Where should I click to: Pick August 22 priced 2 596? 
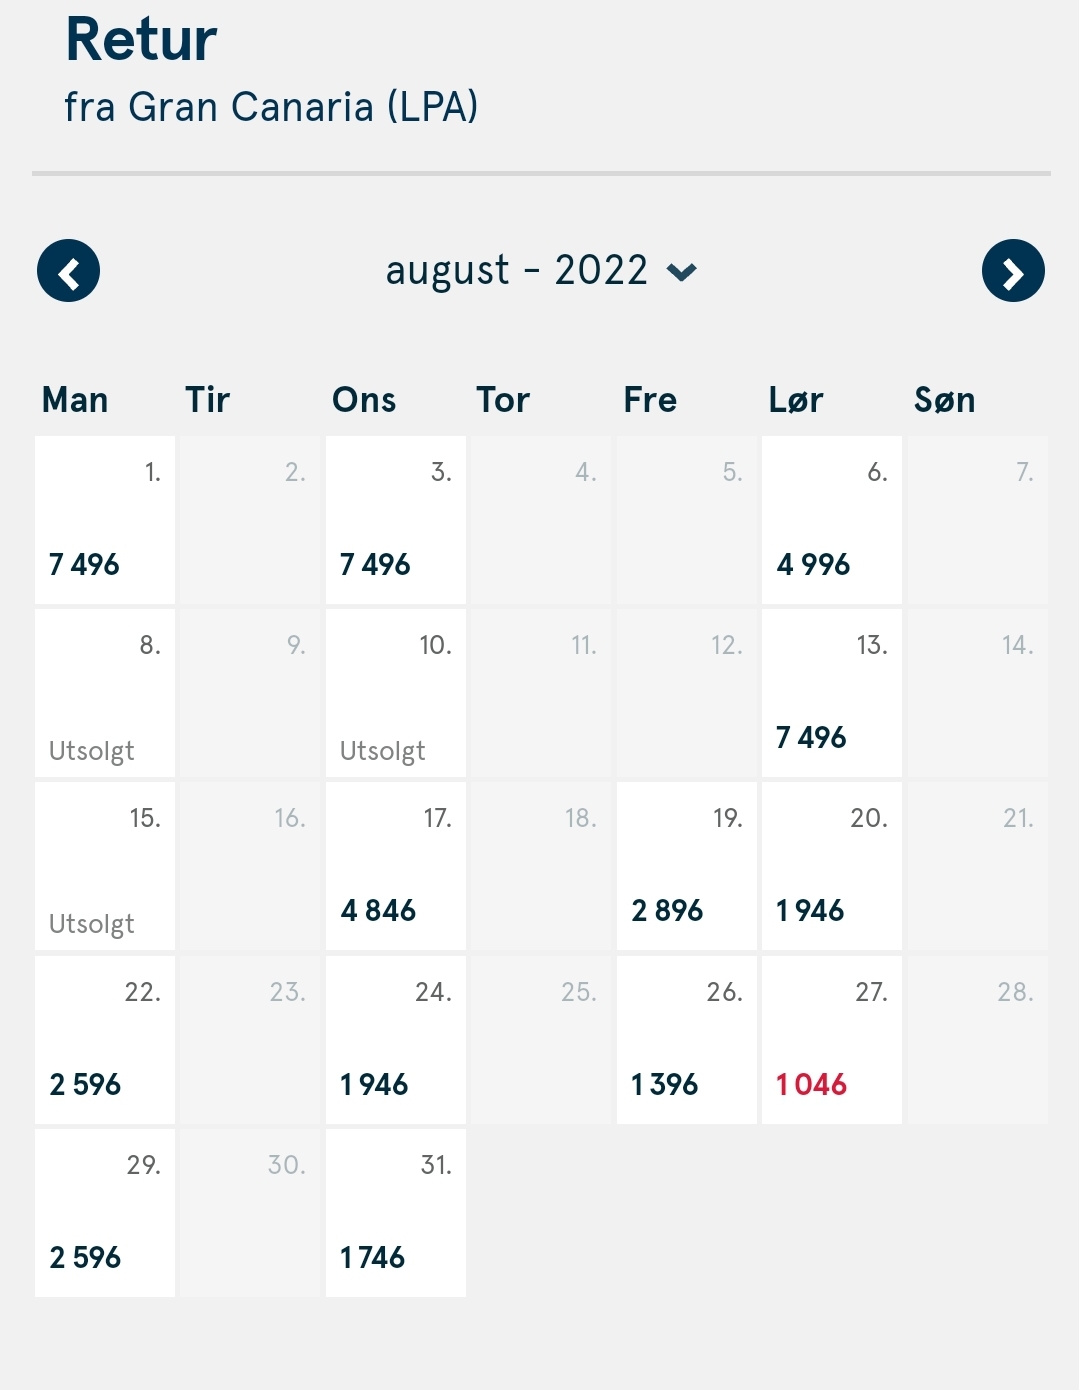(x=105, y=1040)
